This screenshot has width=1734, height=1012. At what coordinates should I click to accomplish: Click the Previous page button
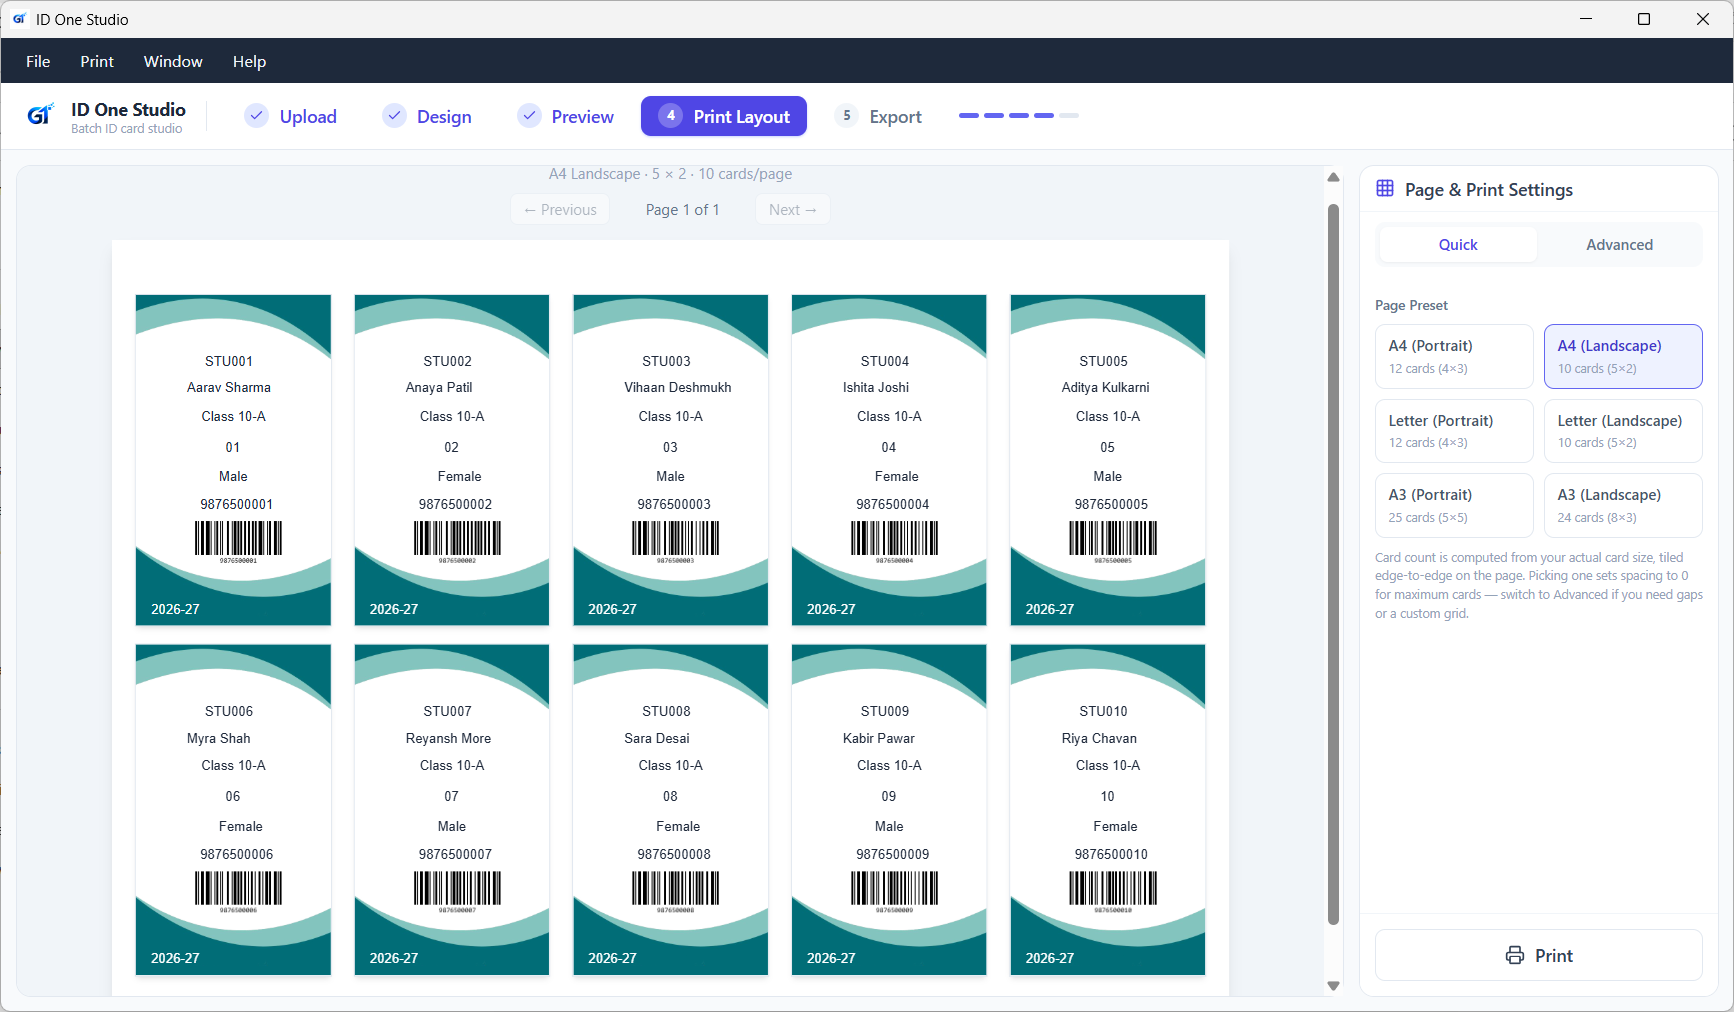[x=560, y=210]
